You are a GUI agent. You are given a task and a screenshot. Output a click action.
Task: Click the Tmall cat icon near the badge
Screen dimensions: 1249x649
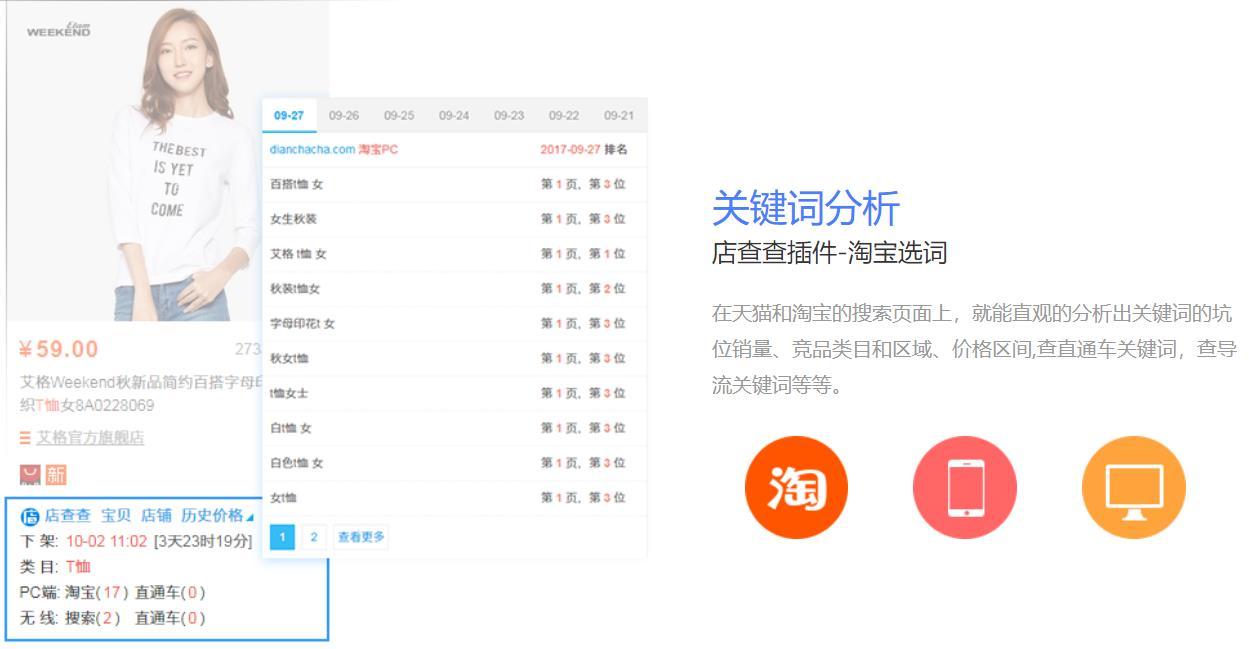click(27, 476)
